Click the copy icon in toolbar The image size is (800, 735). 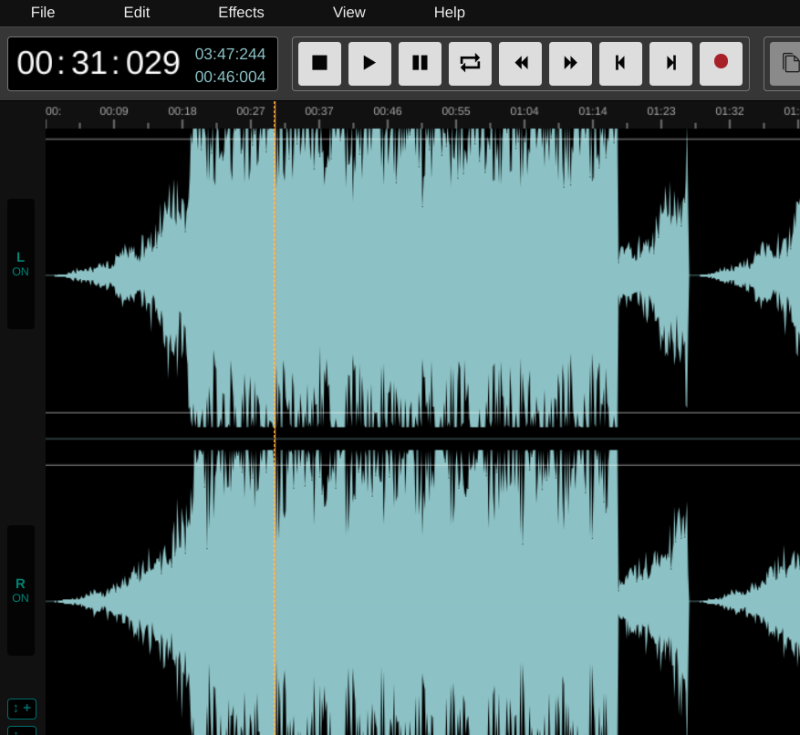click(x=789, y=63)
